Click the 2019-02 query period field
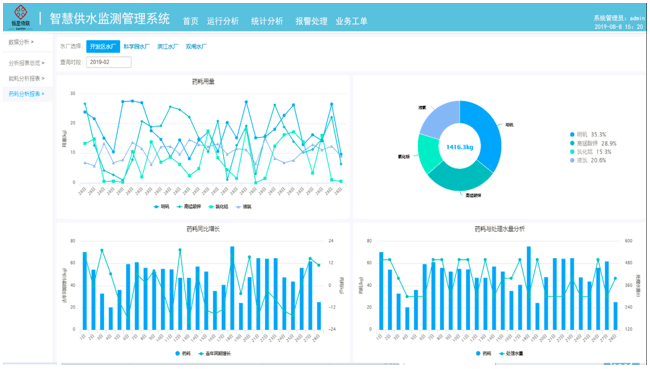Image resolution: width=650 pixels, height=369 pixels. [109, 62]
